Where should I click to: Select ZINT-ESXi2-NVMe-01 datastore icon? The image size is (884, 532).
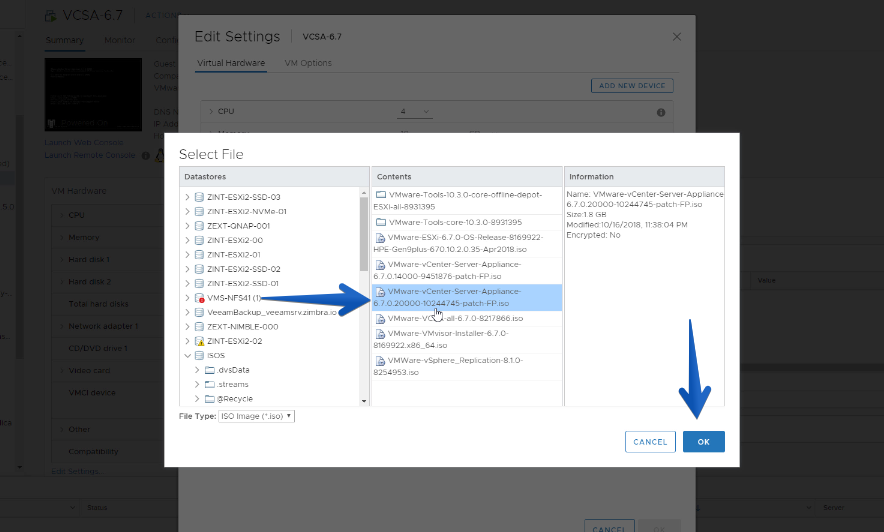(x=199, y=211)
